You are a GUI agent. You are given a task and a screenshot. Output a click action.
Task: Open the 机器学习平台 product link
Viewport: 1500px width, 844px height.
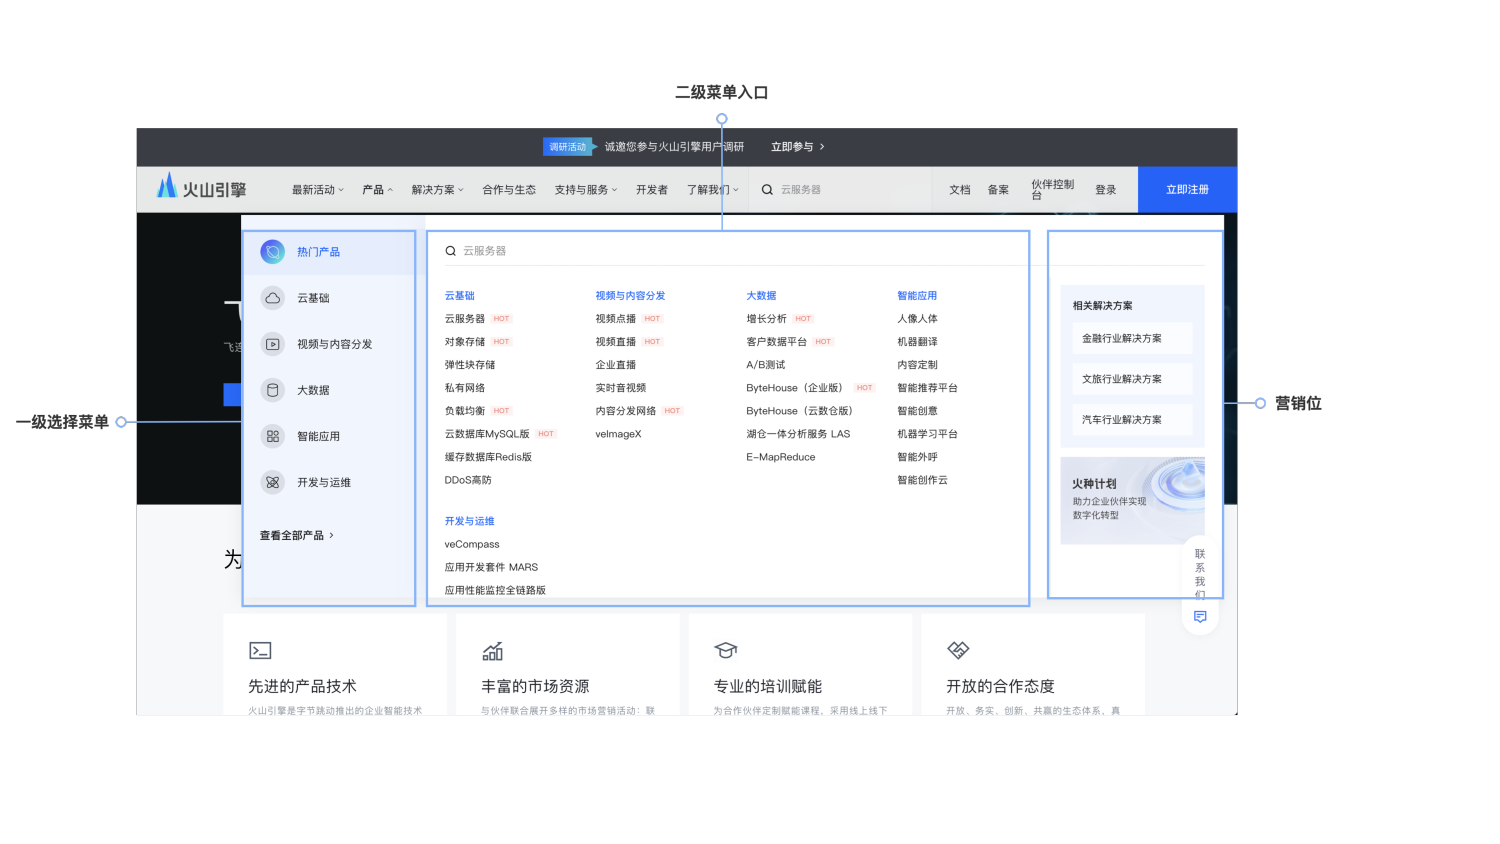(x=927, y=434)
